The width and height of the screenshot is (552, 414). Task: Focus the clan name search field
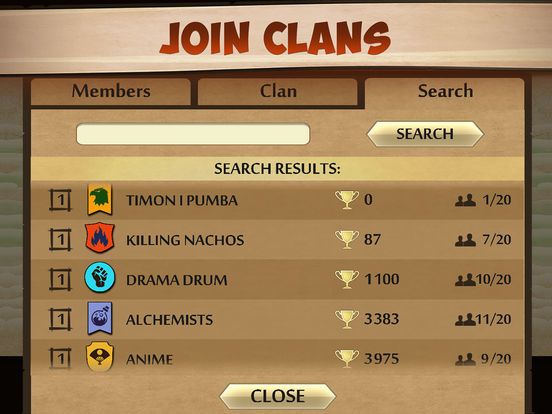[x=193, y=134]
